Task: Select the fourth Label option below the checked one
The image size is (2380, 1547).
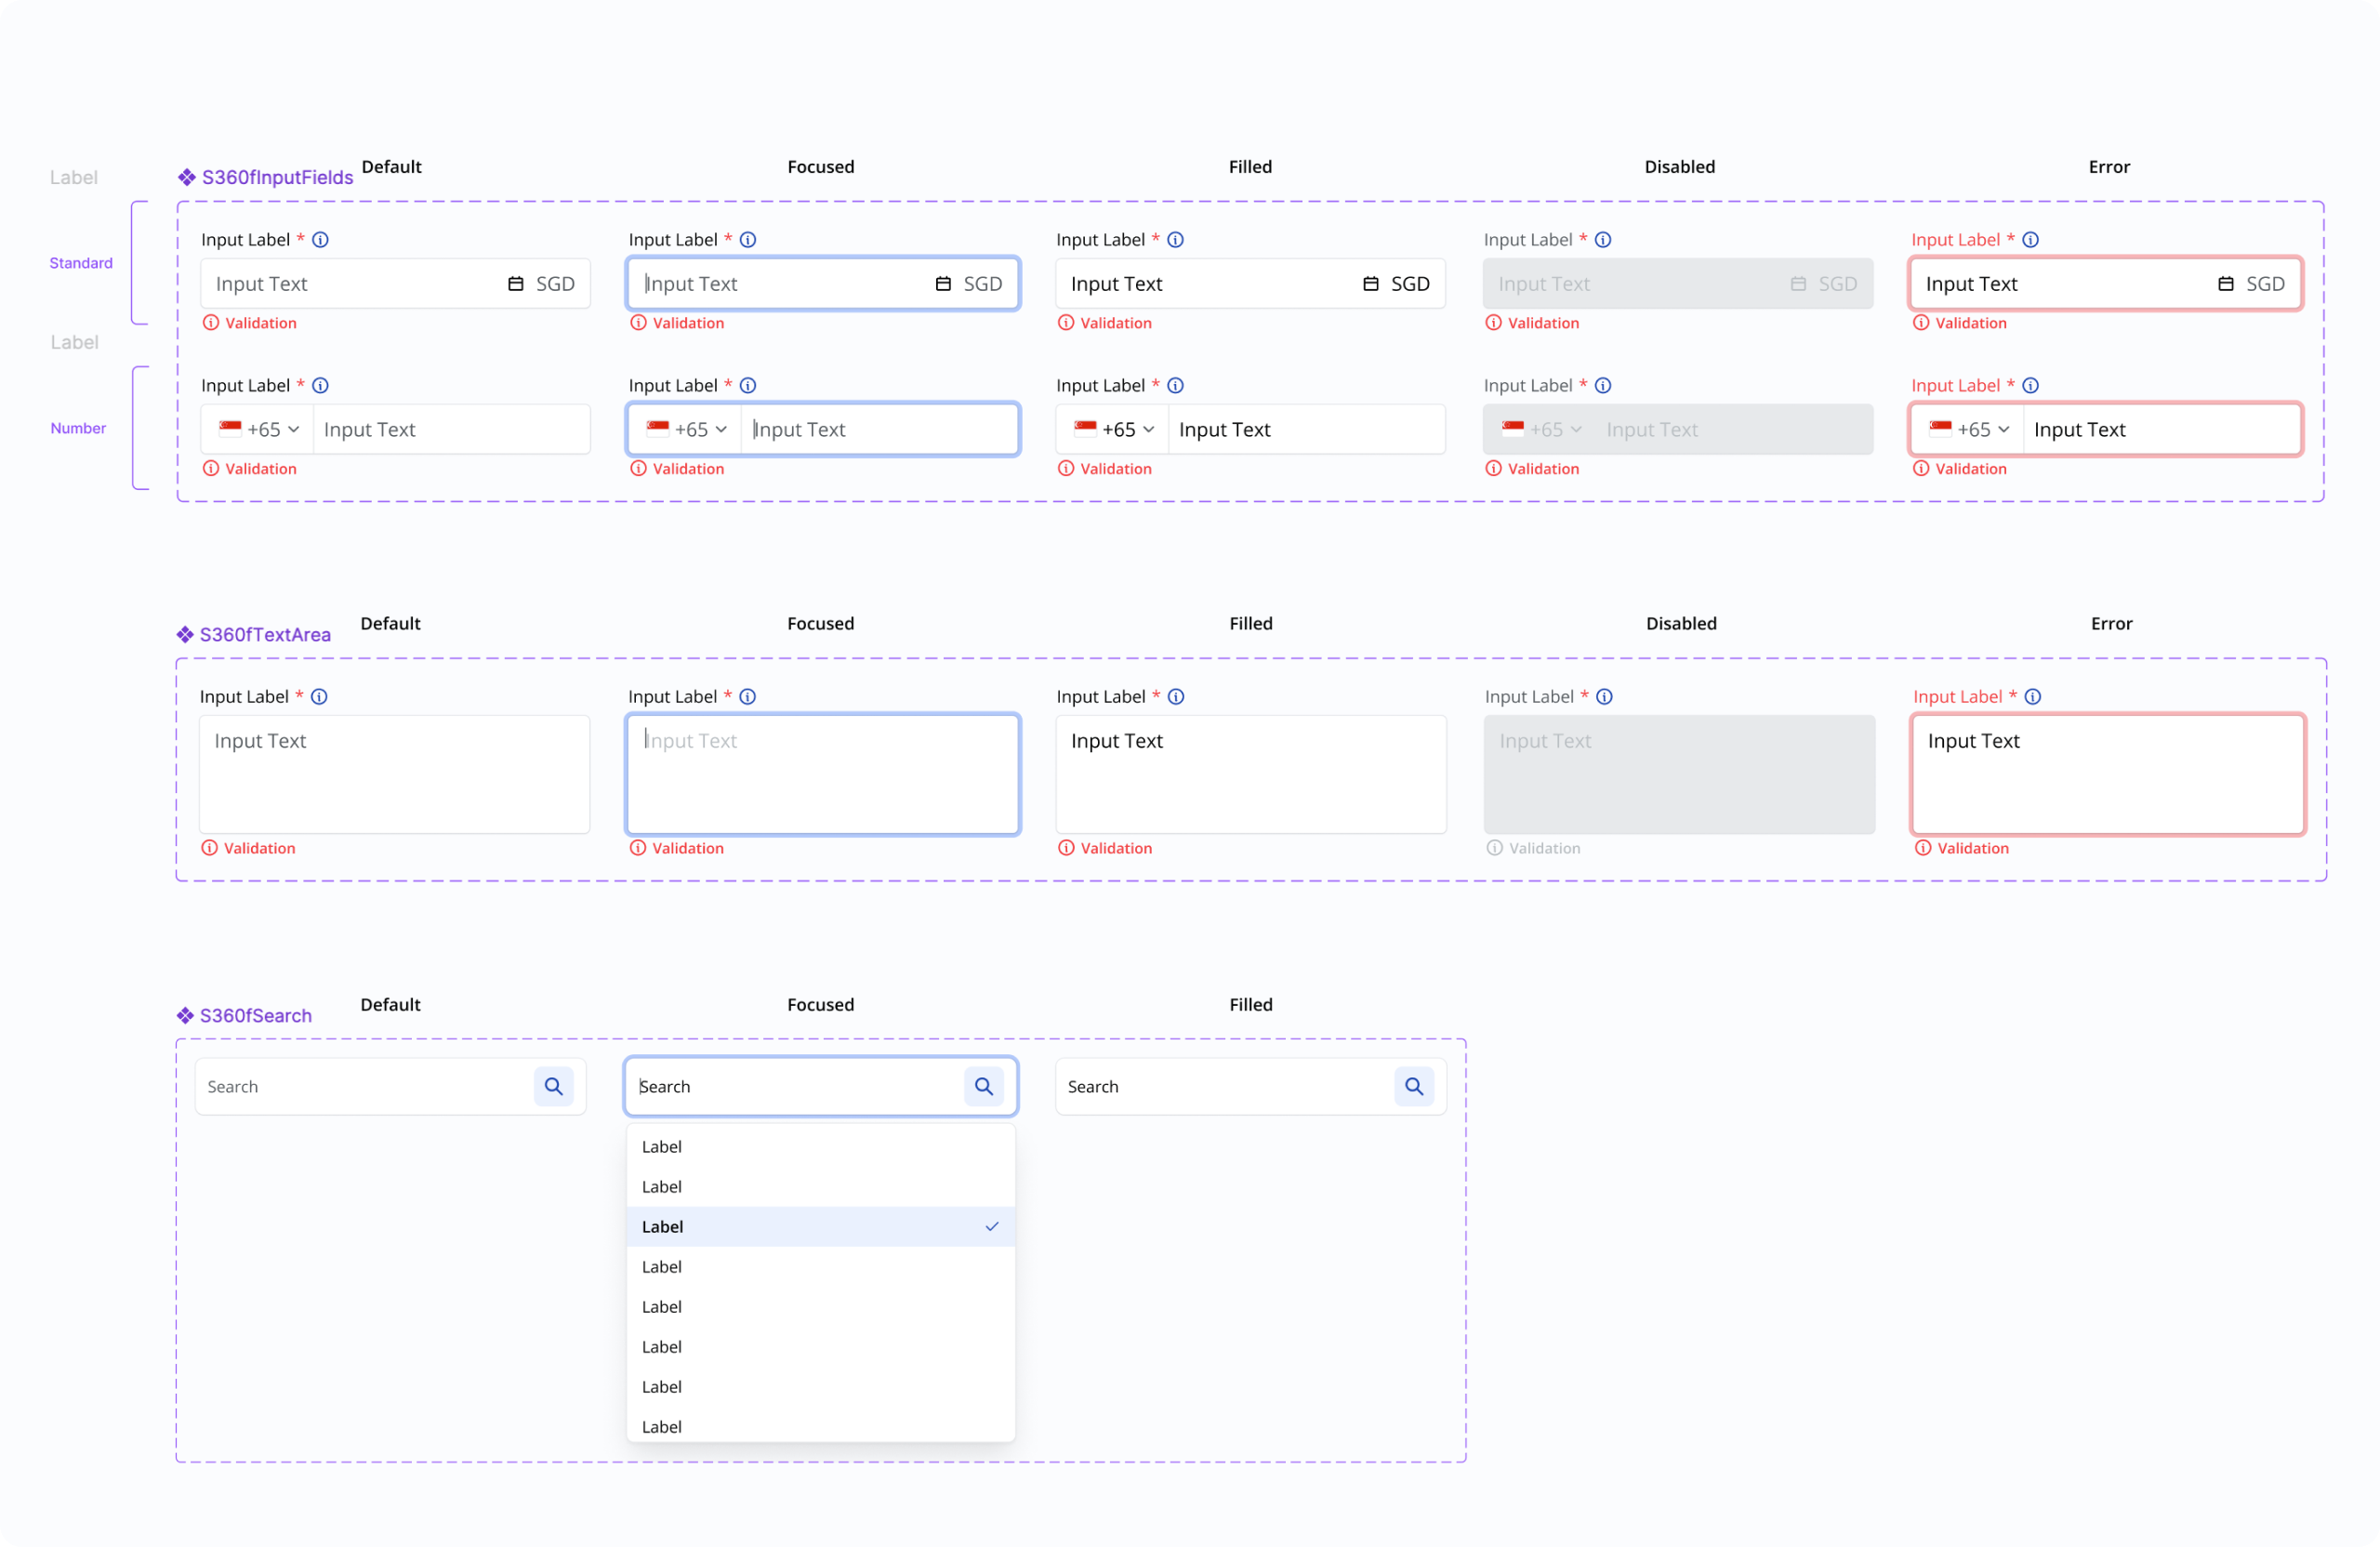Action: [821, 1267]
